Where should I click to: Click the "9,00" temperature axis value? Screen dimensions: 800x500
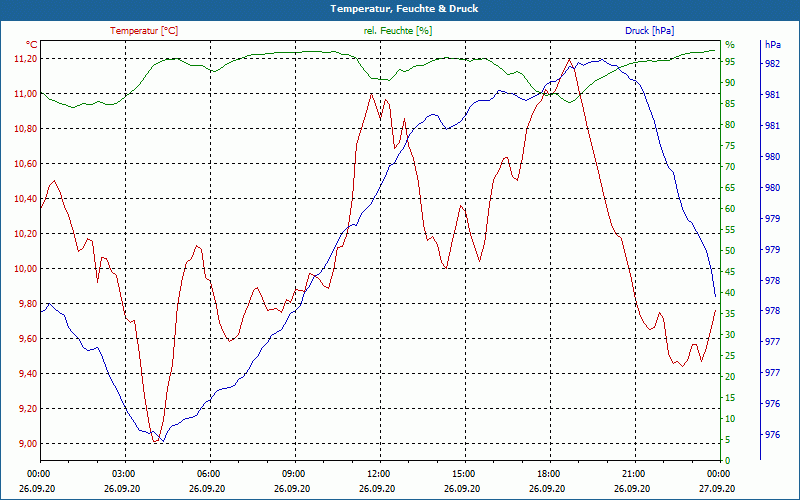[28, 444]
